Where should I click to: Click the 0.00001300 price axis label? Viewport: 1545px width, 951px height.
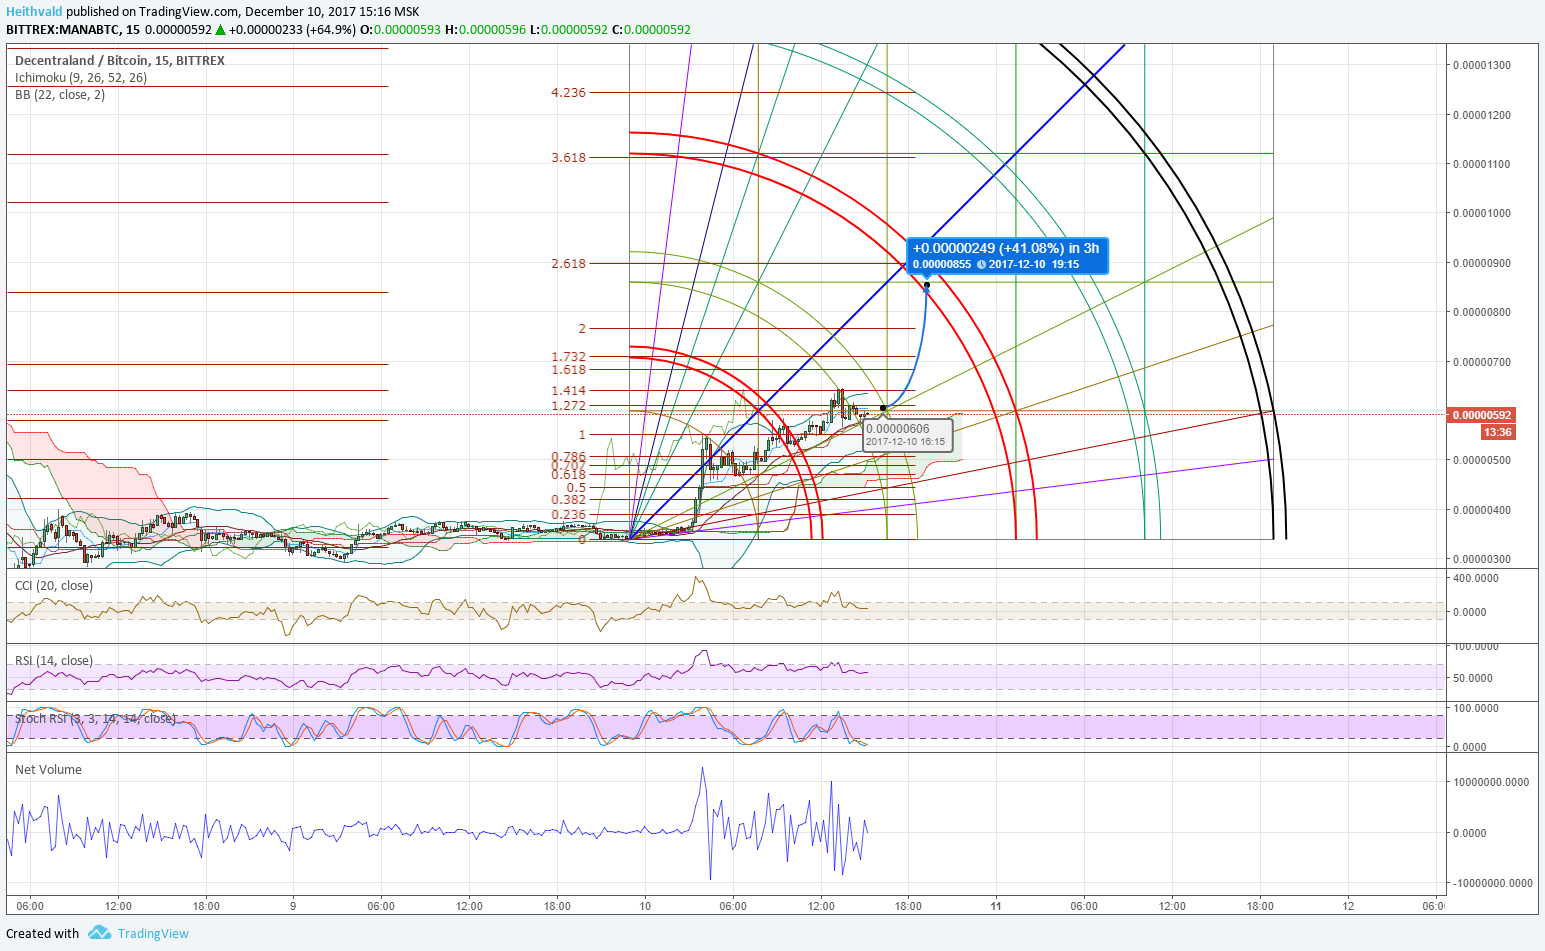[1482, 65]
